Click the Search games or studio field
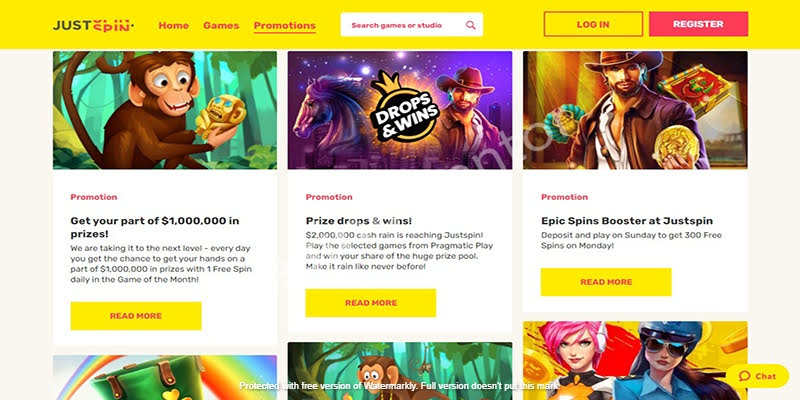This screenshot has height=400, width=800. click(x=411, y=25)
